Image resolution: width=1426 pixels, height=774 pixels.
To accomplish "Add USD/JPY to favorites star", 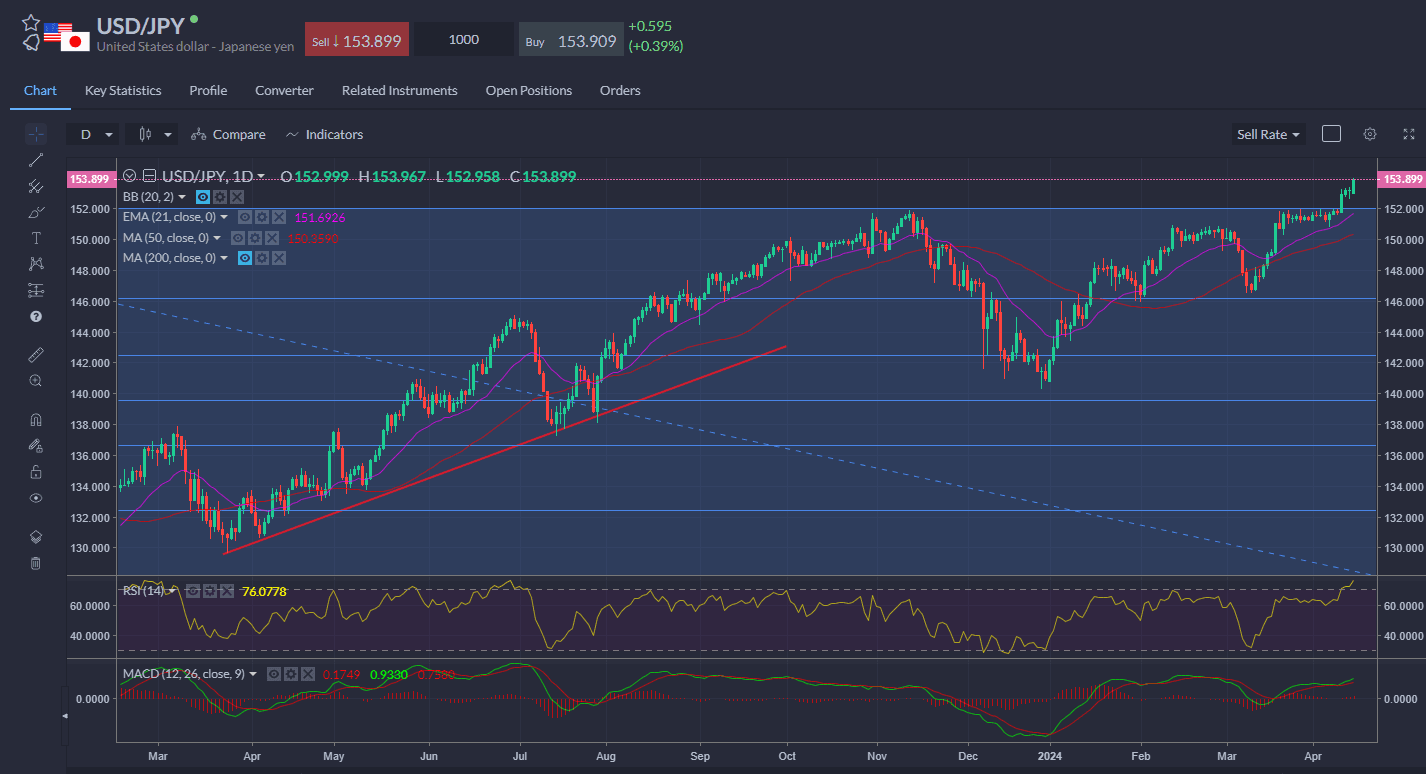I will (31, 22).
